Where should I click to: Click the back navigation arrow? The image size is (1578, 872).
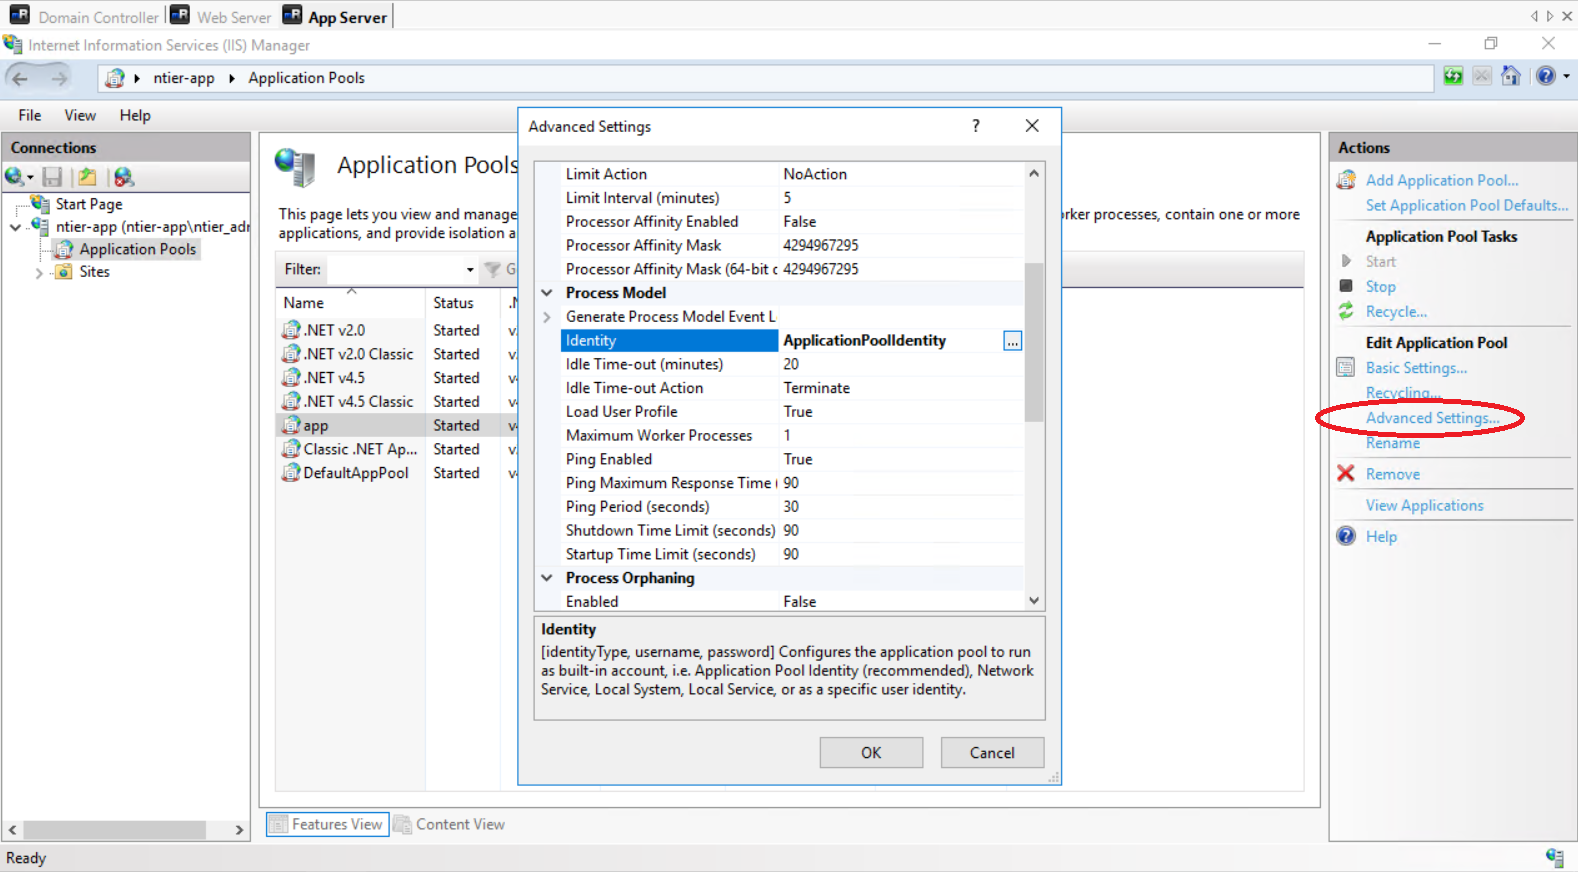(x=20, y=78)
